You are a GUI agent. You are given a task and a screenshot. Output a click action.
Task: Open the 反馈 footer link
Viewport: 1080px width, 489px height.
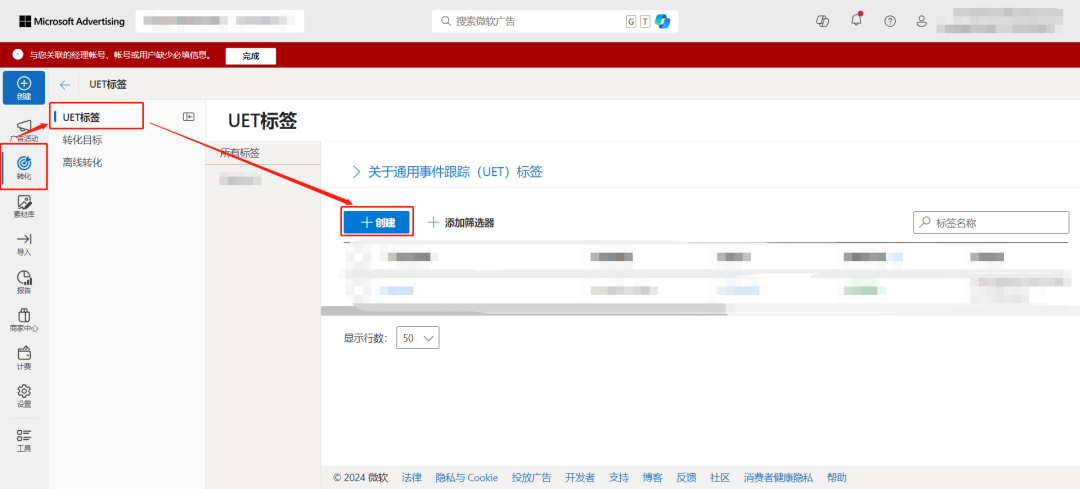pos(686,477)
